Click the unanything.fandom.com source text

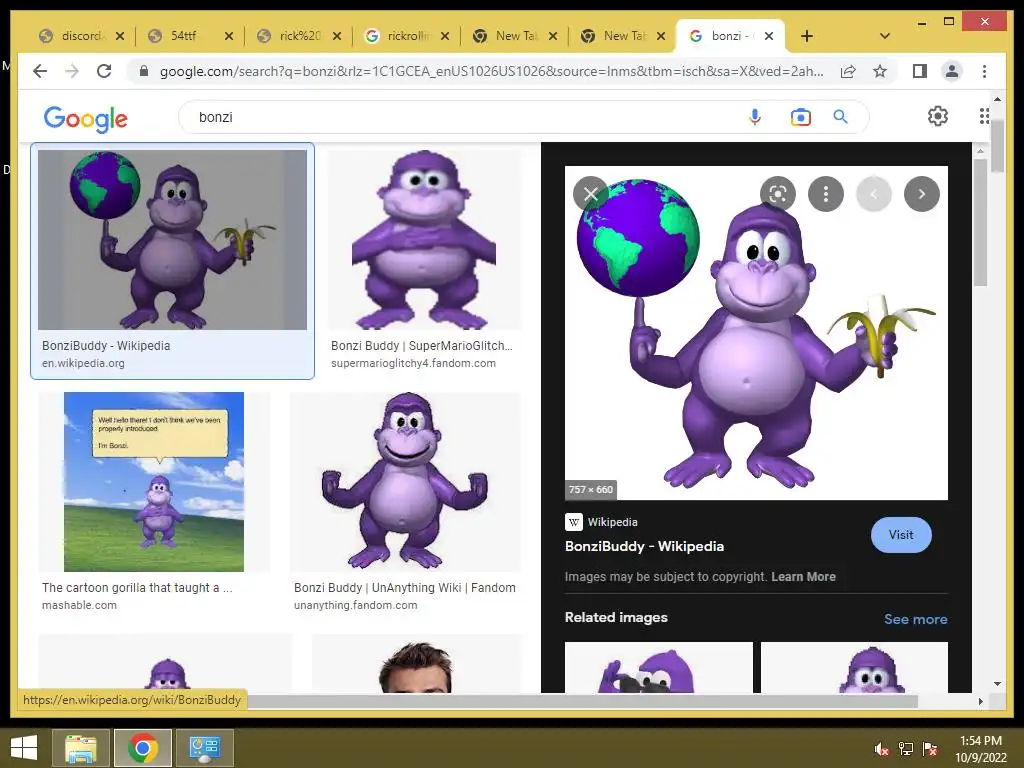click(355, 605)
